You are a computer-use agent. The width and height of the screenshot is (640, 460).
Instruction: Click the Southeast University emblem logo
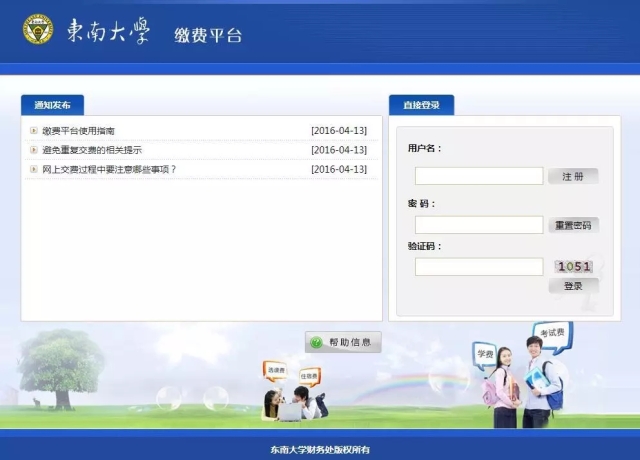click(38, 30)
